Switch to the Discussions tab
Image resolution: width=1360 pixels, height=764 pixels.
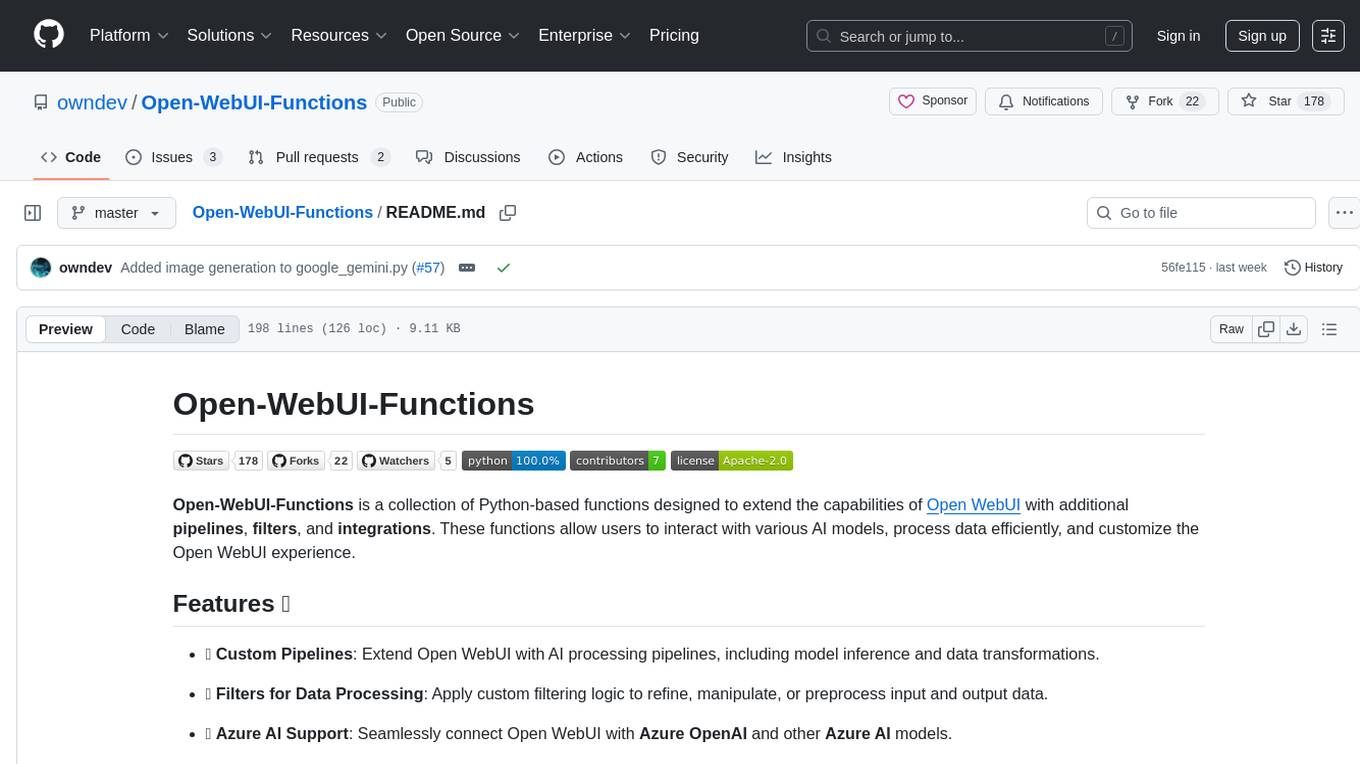[468, 157]
